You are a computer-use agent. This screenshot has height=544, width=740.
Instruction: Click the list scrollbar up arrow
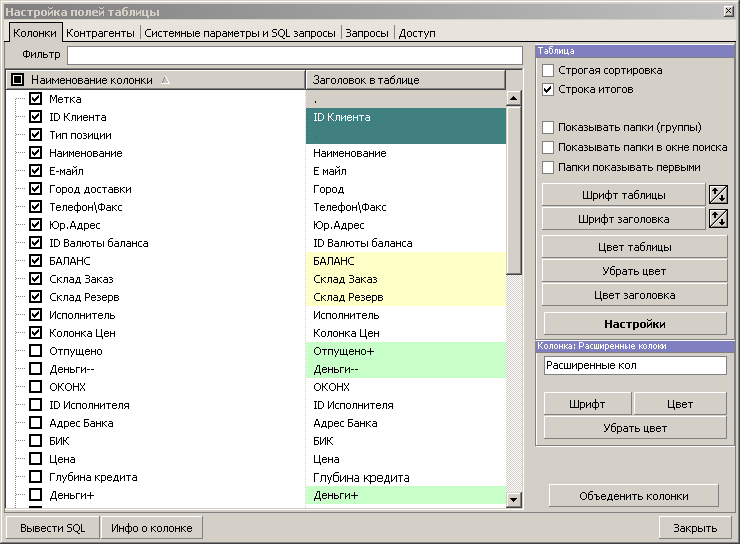click(x=513, y=98)
